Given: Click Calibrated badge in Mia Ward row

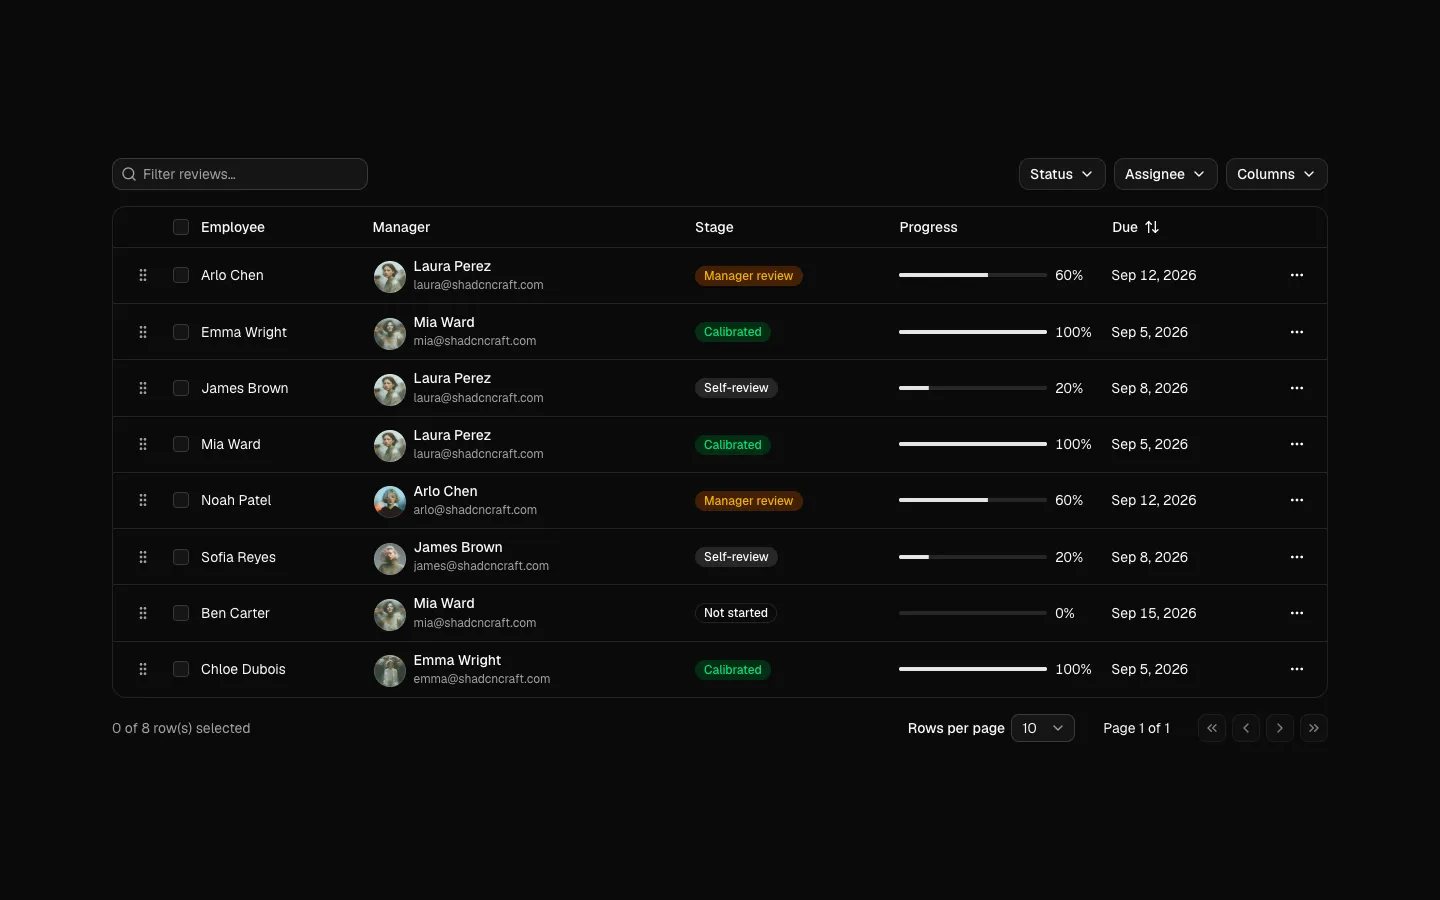Looking at the screenshot, I should point(733,445).
